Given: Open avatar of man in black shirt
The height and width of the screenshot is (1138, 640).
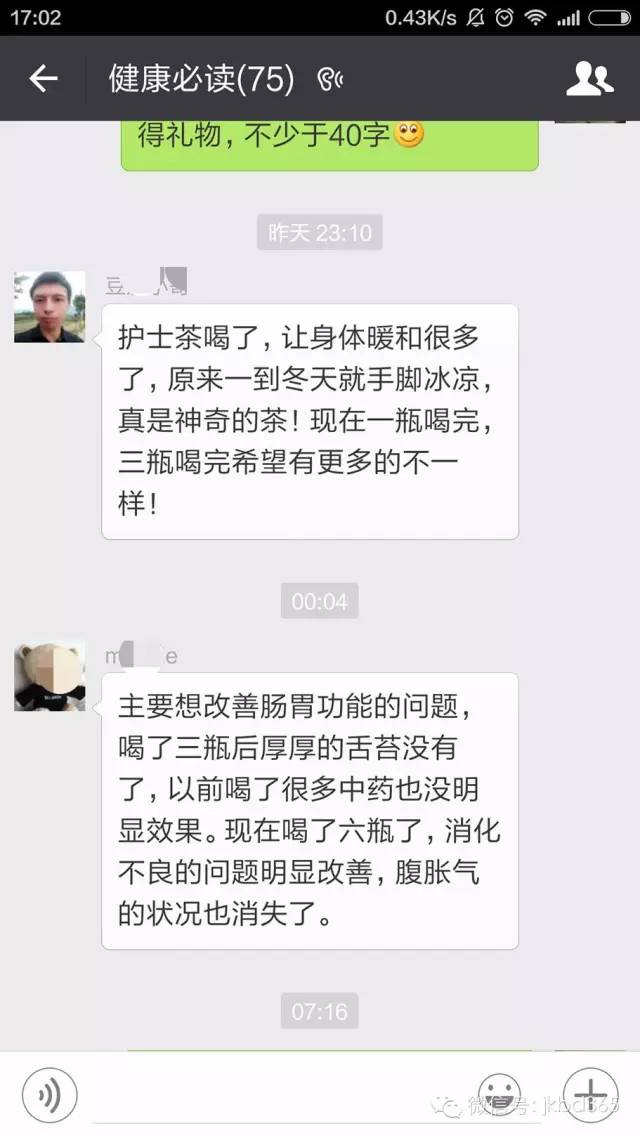Looking at the screenshot, I should tap(49, 307).
